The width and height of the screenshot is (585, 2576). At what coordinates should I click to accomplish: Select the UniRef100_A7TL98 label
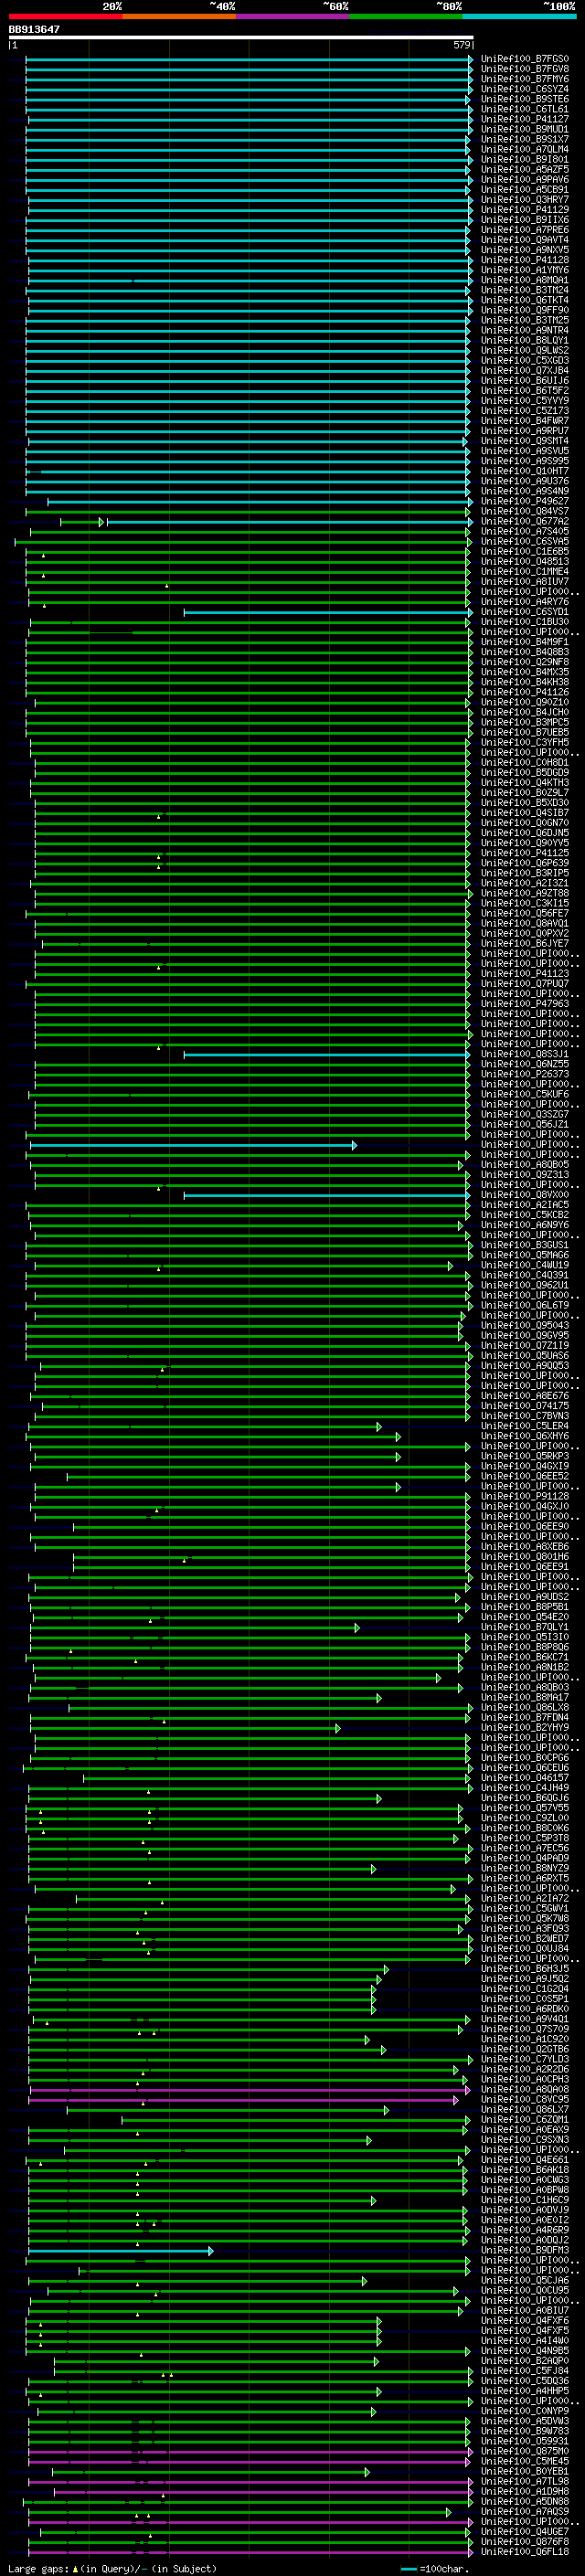[524, 2481]
